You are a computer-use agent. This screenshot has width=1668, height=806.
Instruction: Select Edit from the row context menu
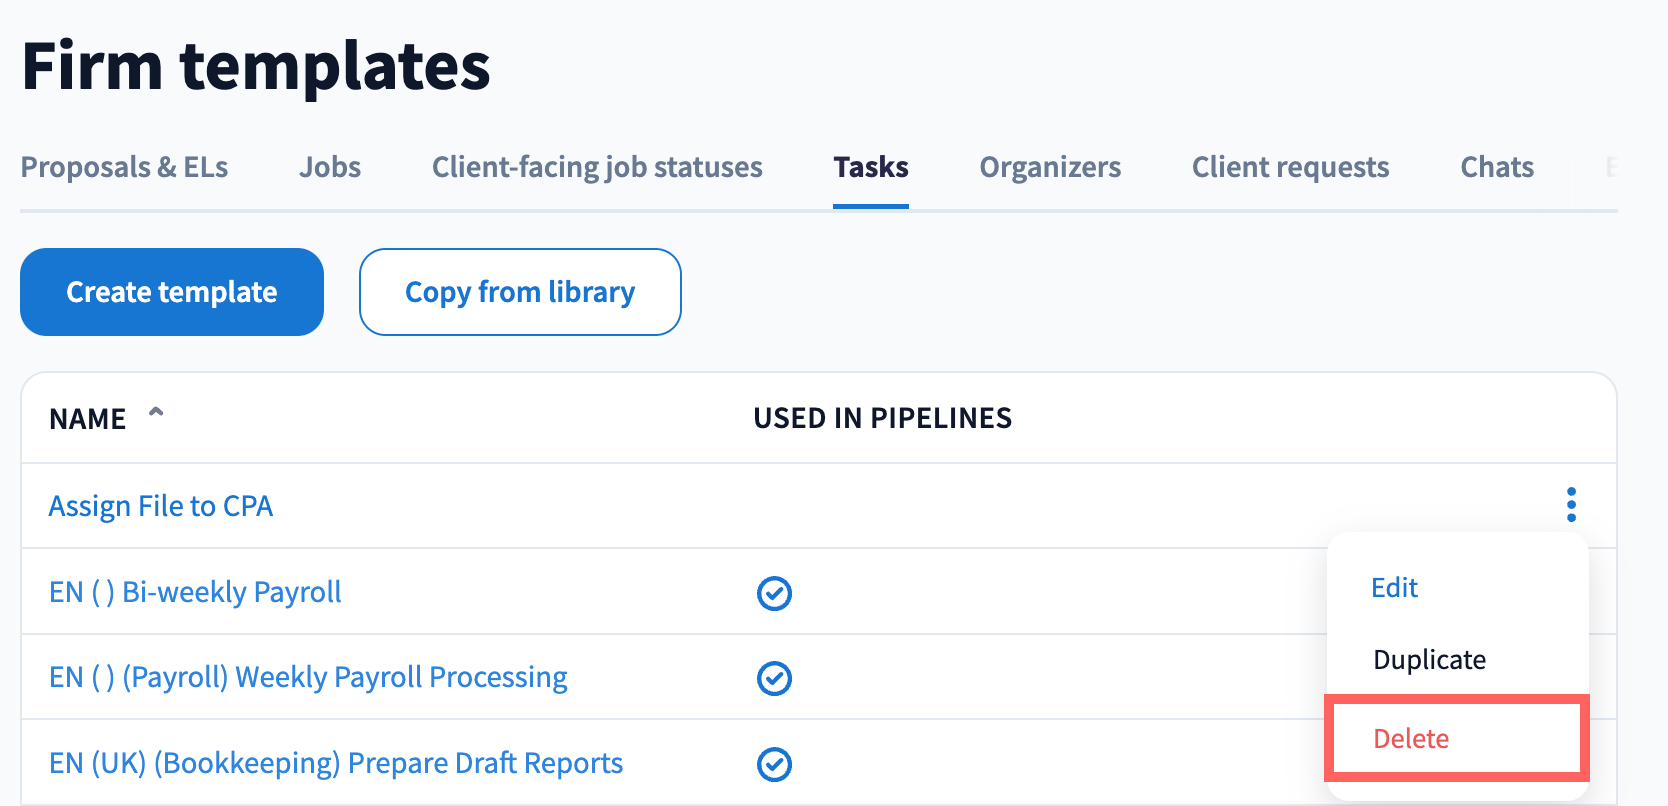pyautogui.click(x=1394, y=588)
